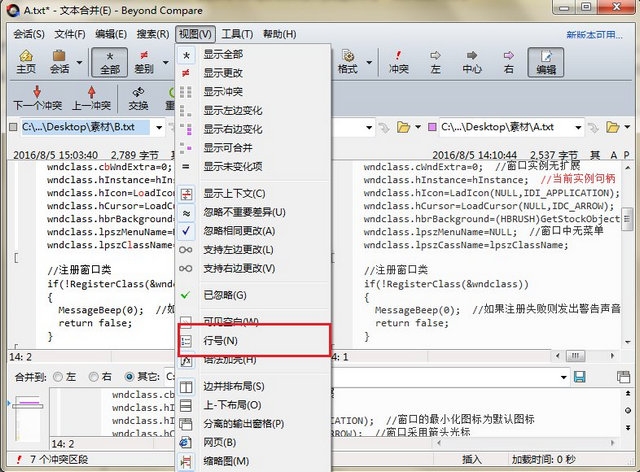Open merge output path dropdown arrow
This screenshot has height=472, width=640.
[563, 377]
